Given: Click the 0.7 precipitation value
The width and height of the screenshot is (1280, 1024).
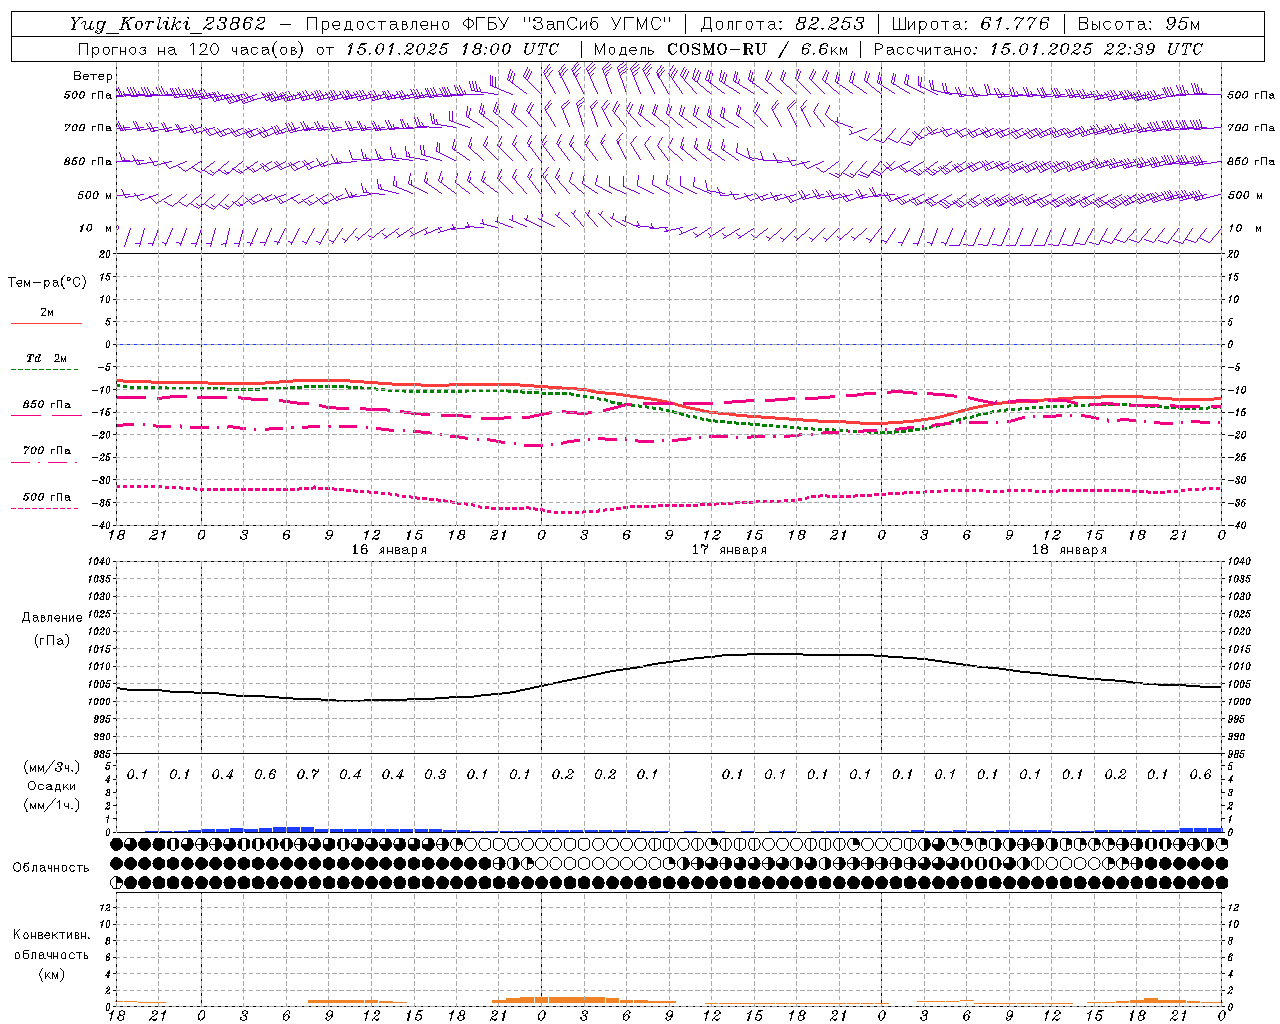Looking at the screenshot, I should coord(308,775).
